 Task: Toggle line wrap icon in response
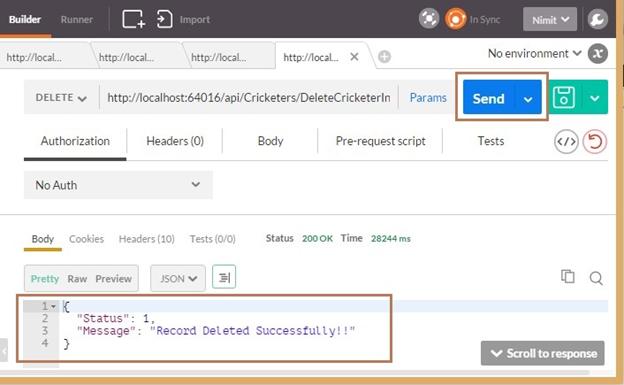point(224,277)
